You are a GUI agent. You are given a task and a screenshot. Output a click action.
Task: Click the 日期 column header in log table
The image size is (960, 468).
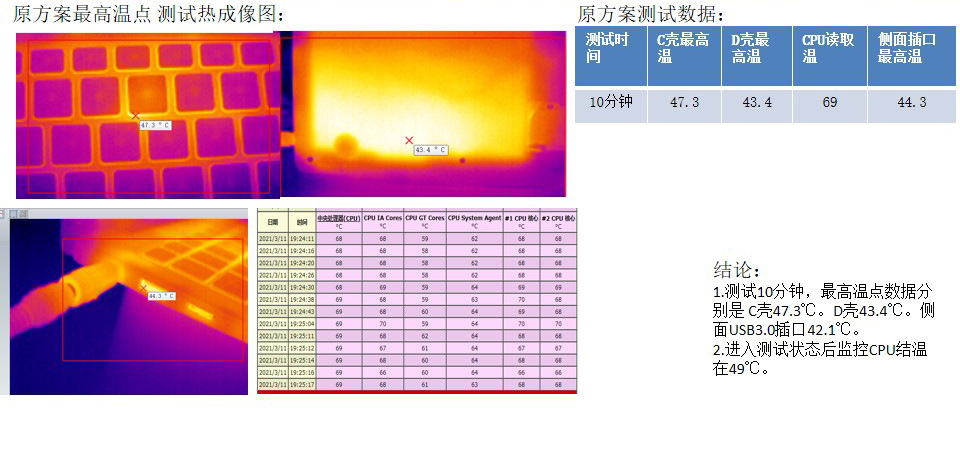[x=273, y=222]
